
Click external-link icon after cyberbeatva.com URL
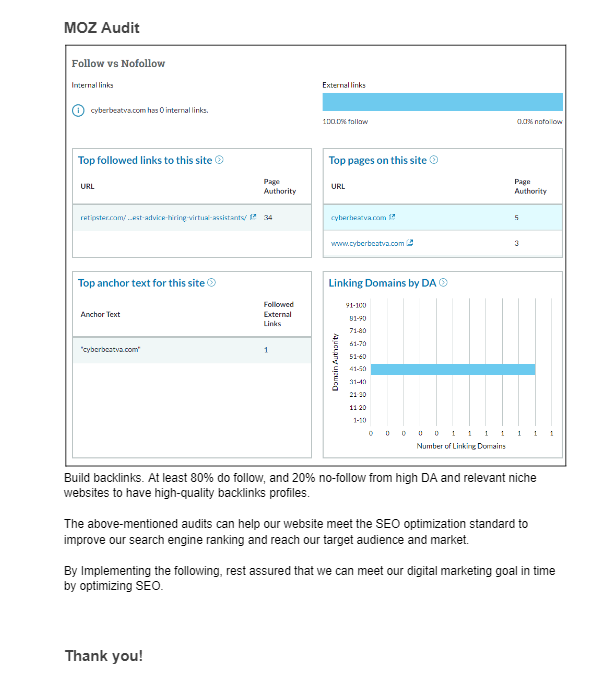click(392, 217)
